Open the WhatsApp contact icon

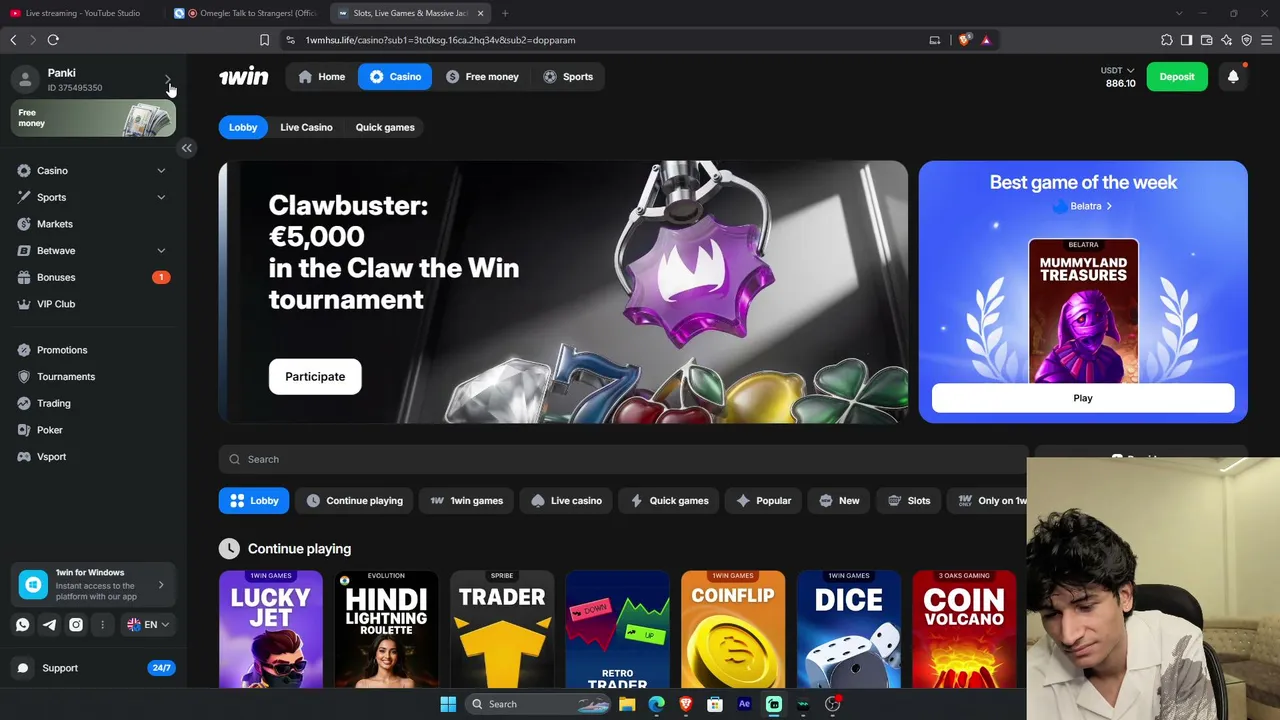23,624
